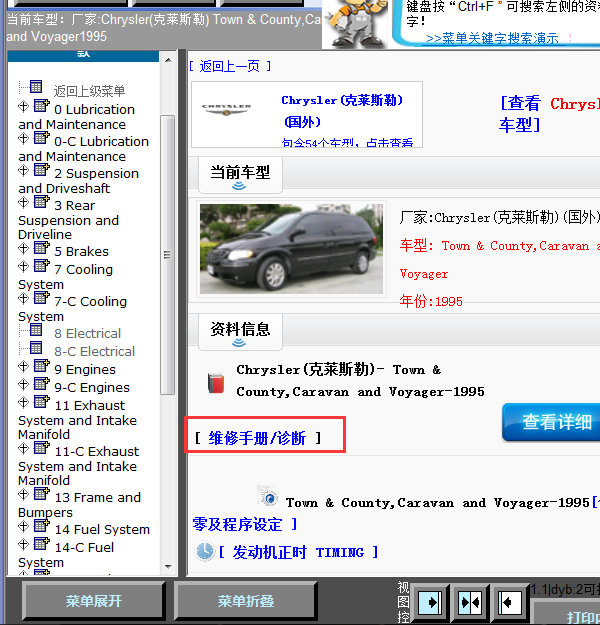Click the folder icon beside 0 Lubrication

[41, 106]
